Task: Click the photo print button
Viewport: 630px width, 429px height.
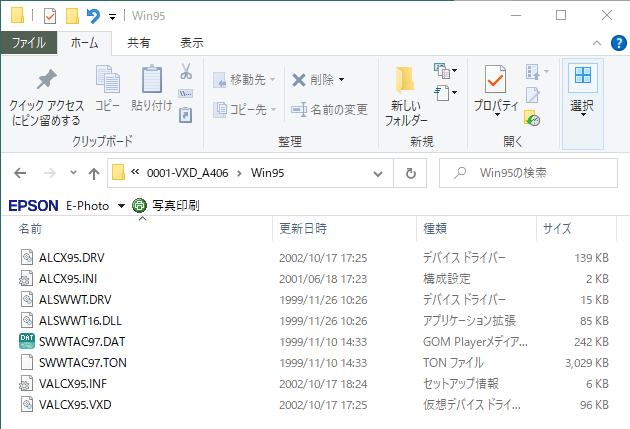Action: [x=166, y=206]
